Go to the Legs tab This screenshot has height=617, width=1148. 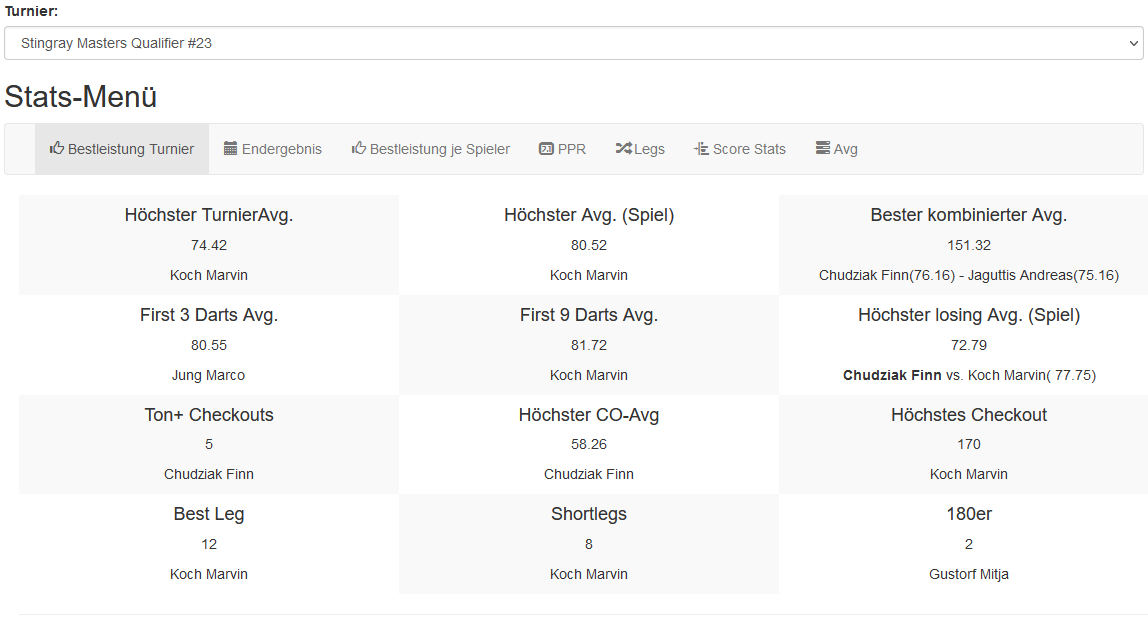tap(649, 149)
